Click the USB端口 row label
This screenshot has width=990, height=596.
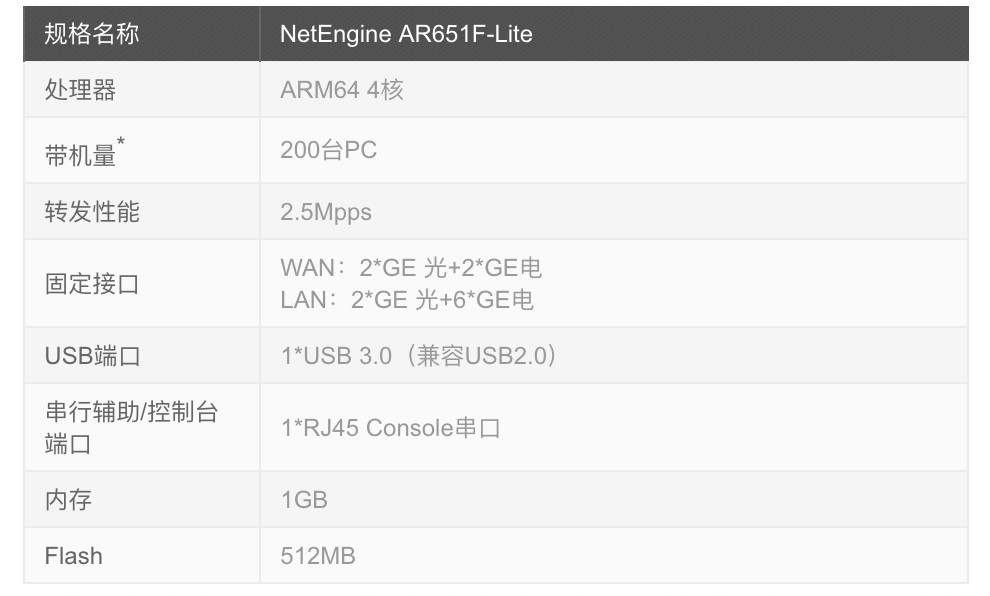pyautogui.click(x=93, y=356)
